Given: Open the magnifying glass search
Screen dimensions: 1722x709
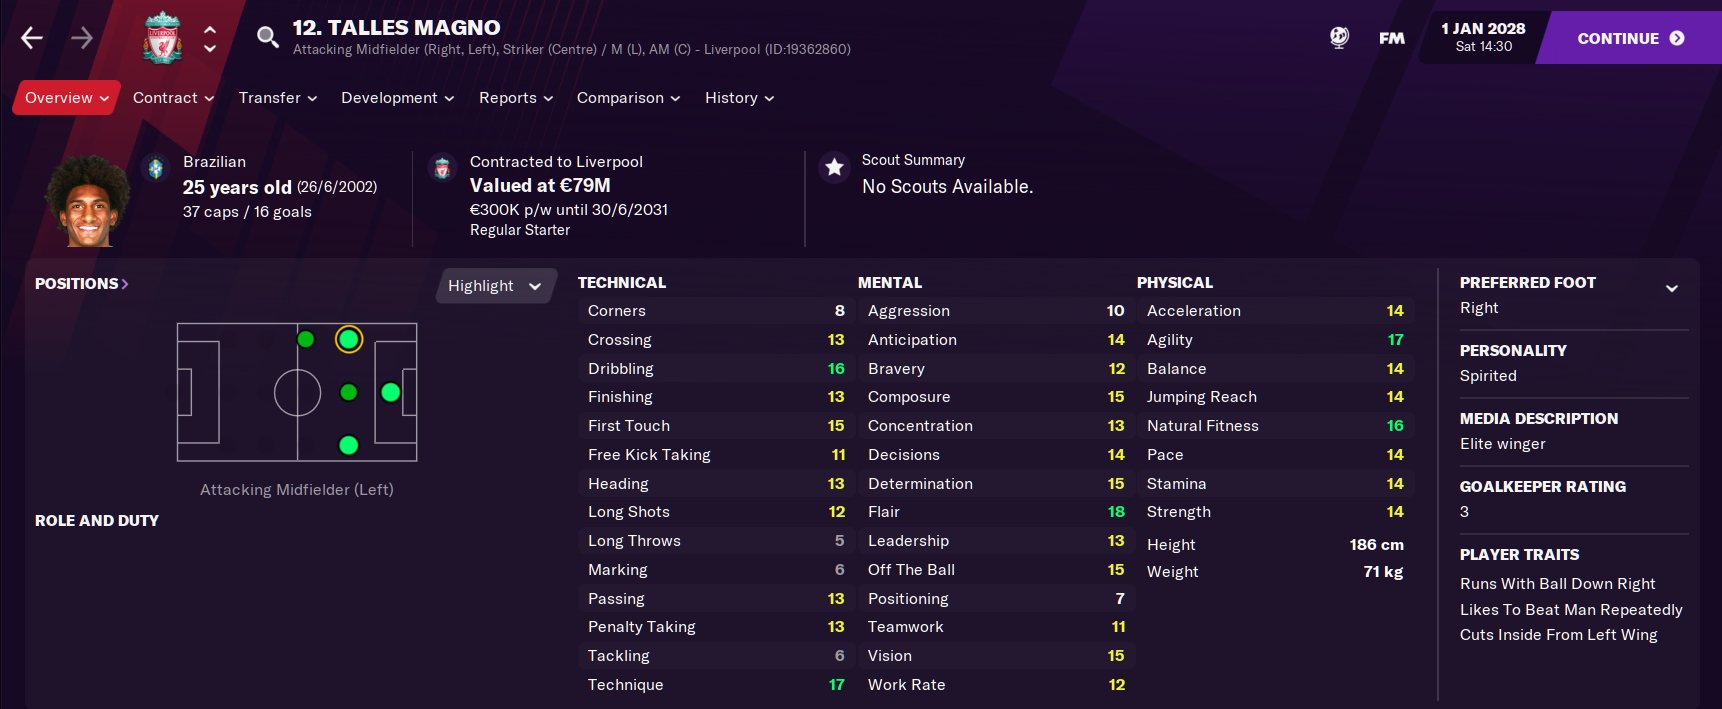Looking at the screenshot, I should [267, 38].
